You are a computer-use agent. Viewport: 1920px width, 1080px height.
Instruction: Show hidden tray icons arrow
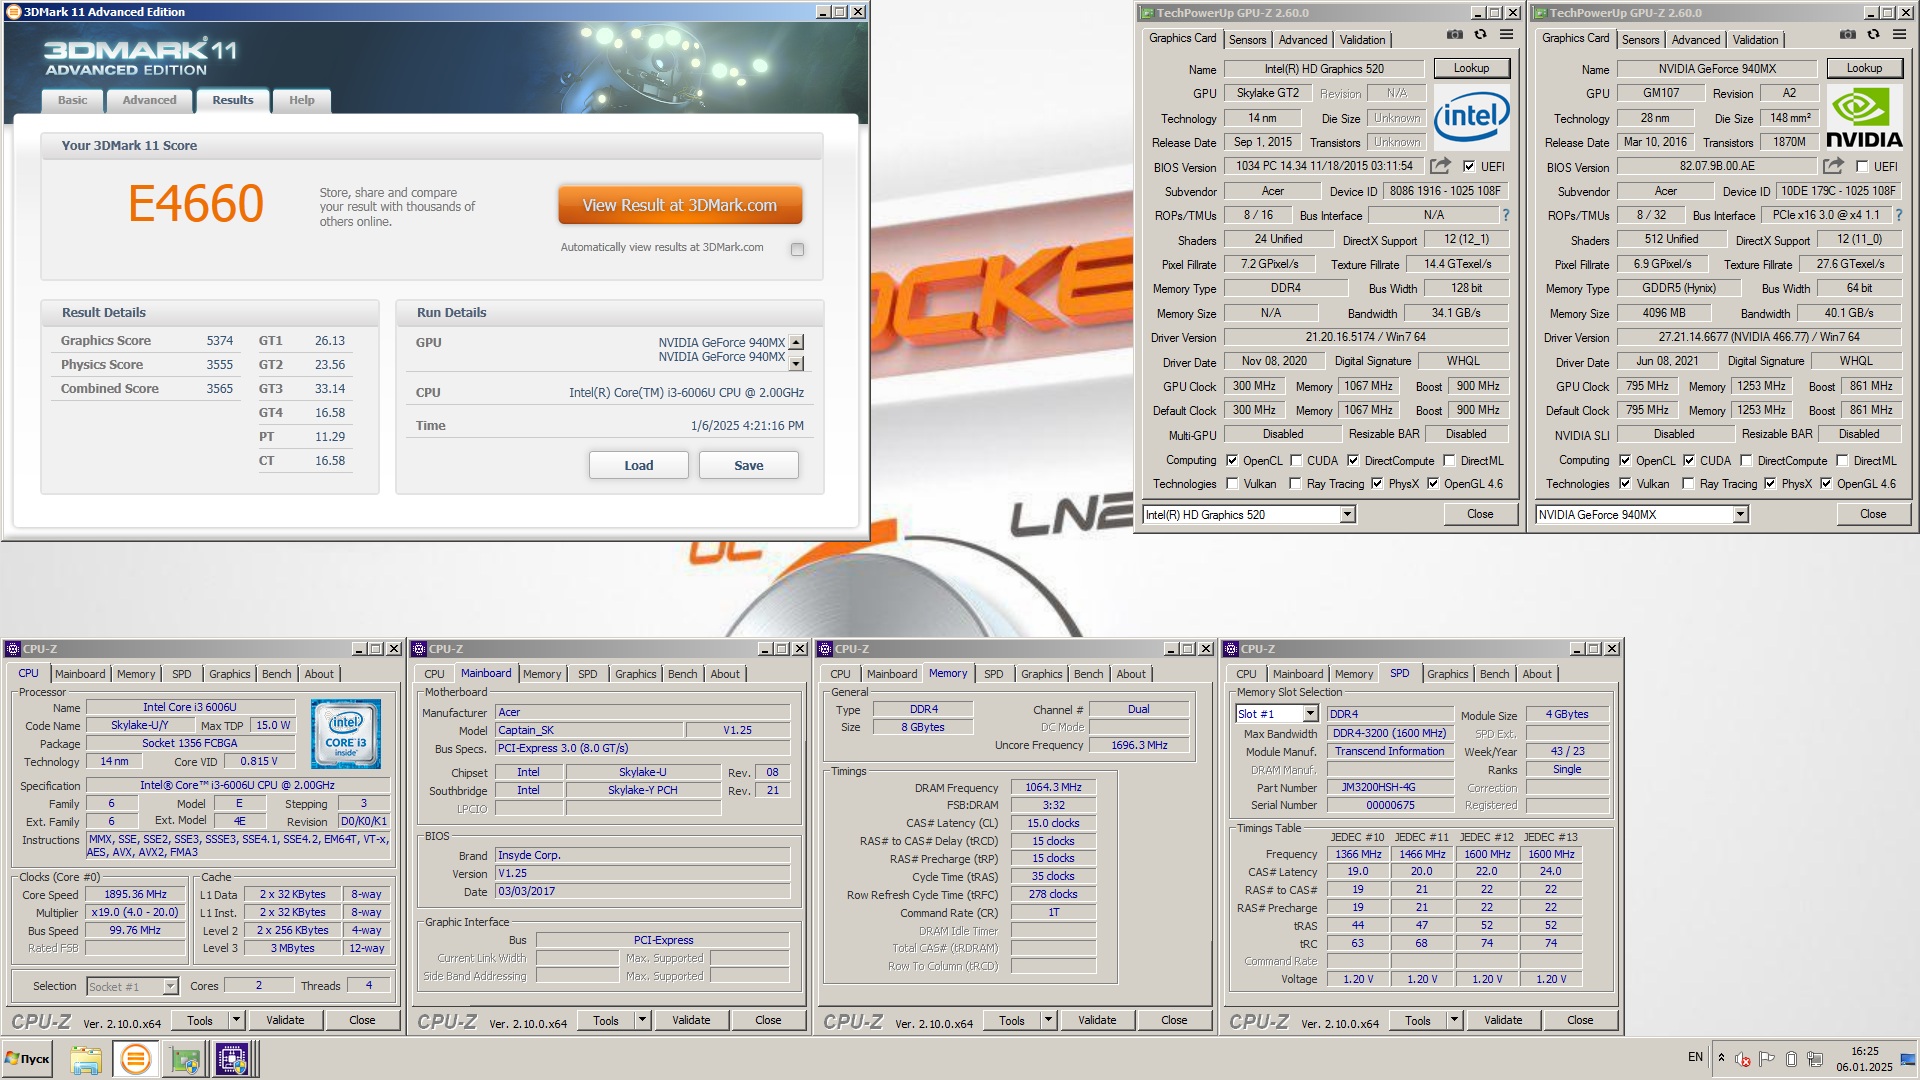1721,1057
